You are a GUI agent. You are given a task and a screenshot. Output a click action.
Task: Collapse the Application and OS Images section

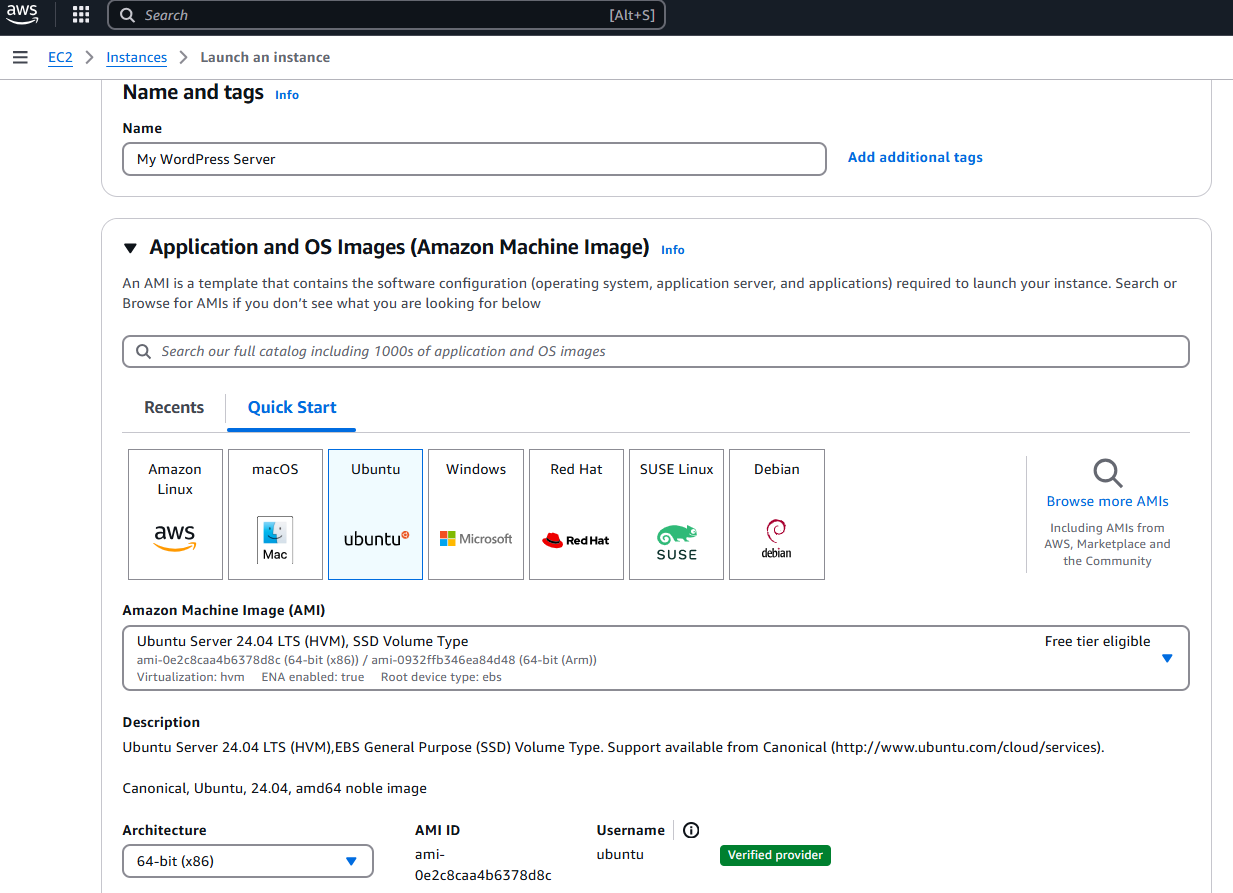tap(130, 248)
